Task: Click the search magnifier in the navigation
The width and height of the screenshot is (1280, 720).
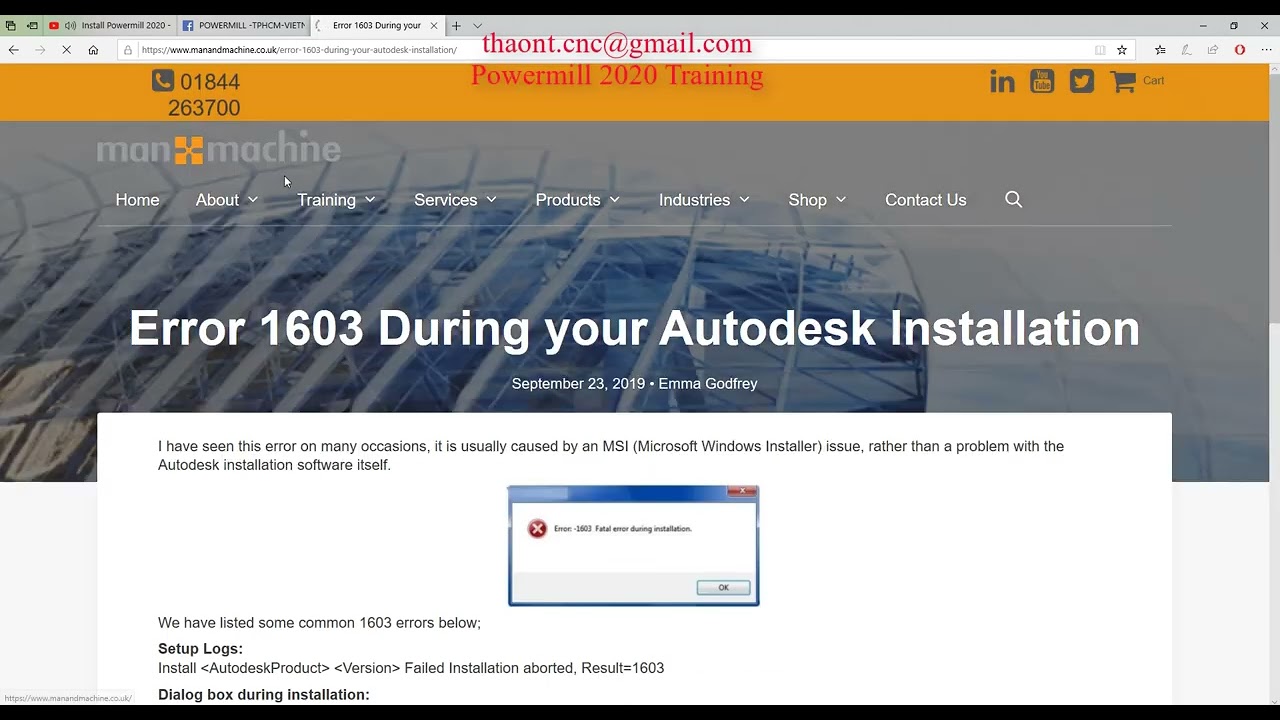Action: [x=1013, y=199]
